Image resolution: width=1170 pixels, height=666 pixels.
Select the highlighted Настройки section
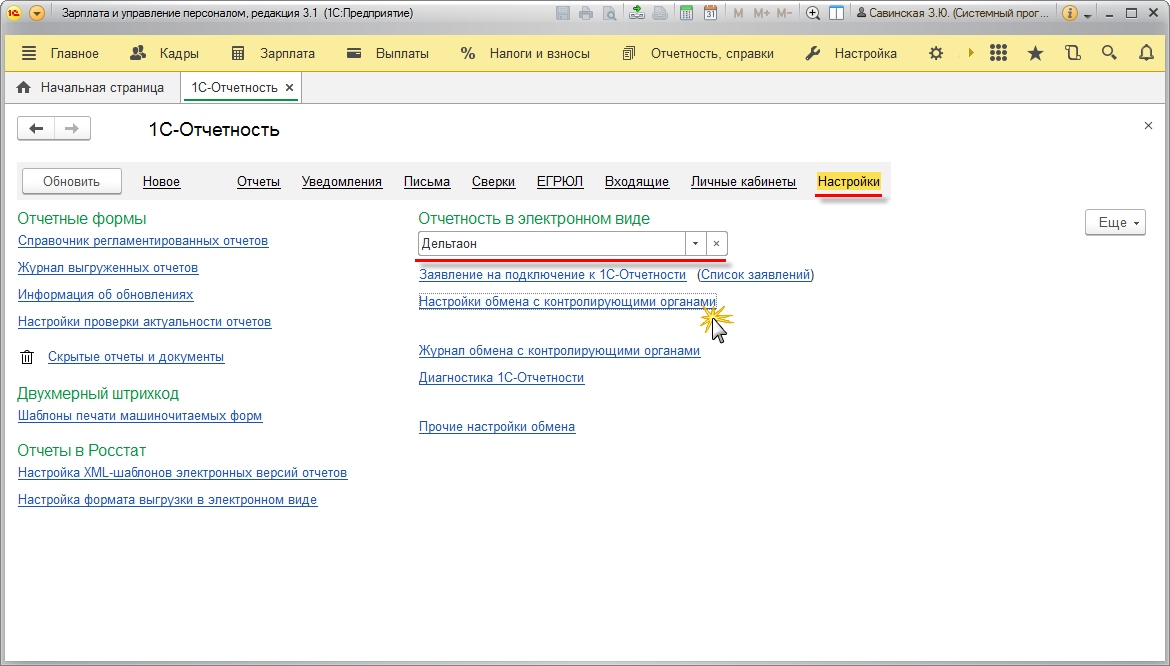click(x=848, y=181)
